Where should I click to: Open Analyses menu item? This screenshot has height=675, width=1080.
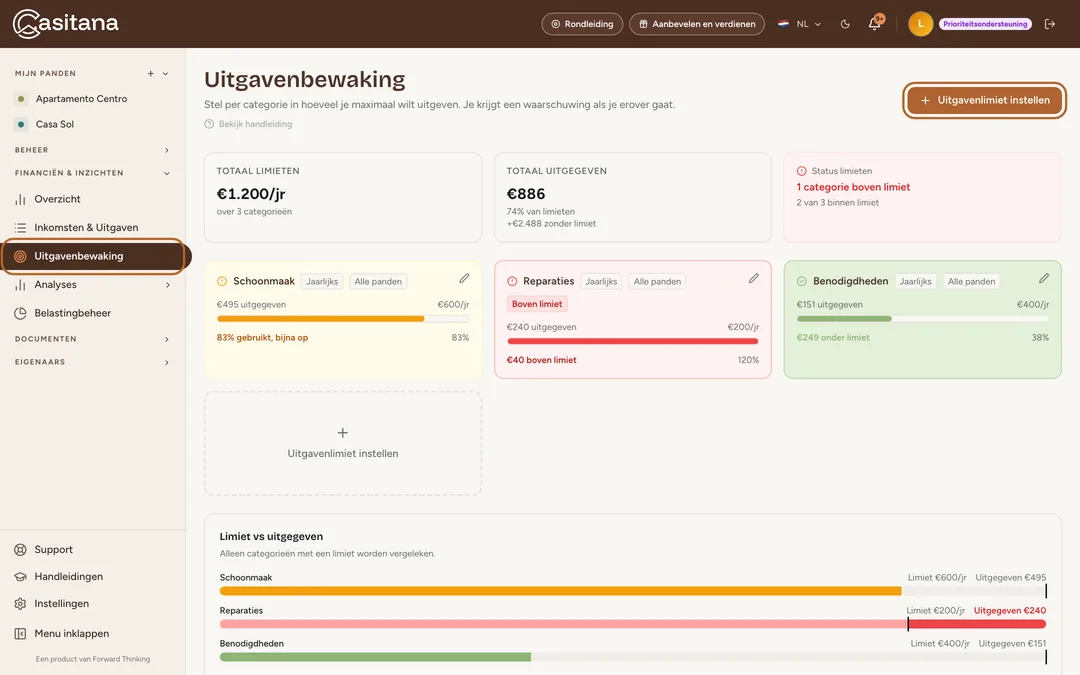[55, 284]
